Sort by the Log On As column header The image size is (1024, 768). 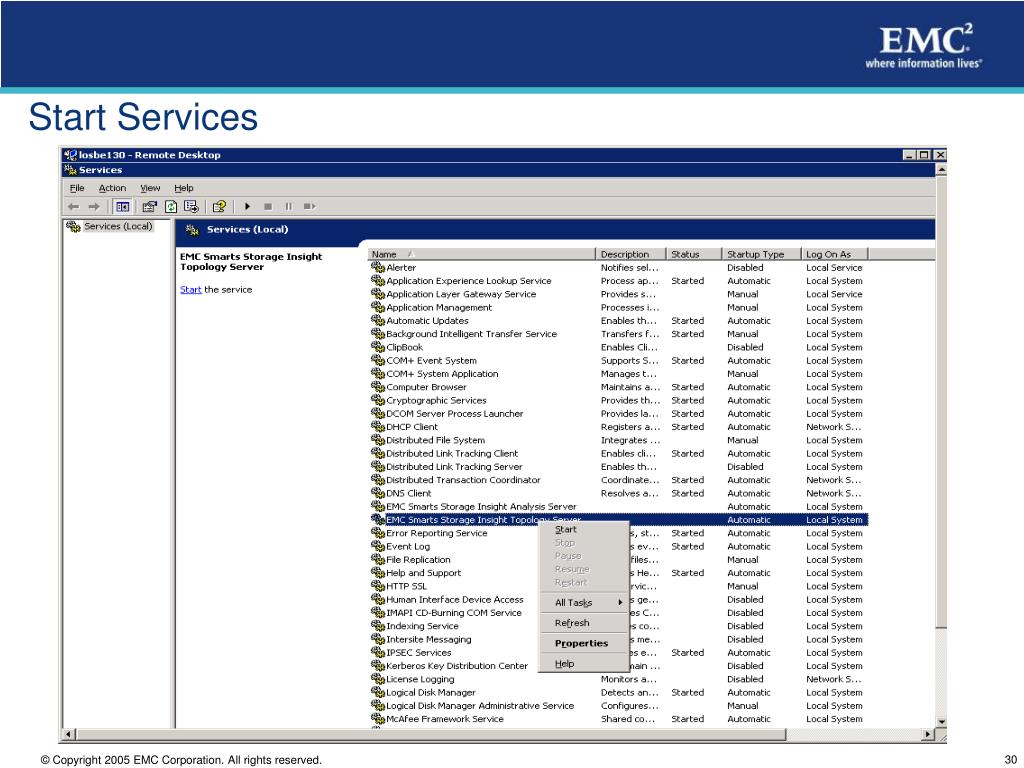835,254
